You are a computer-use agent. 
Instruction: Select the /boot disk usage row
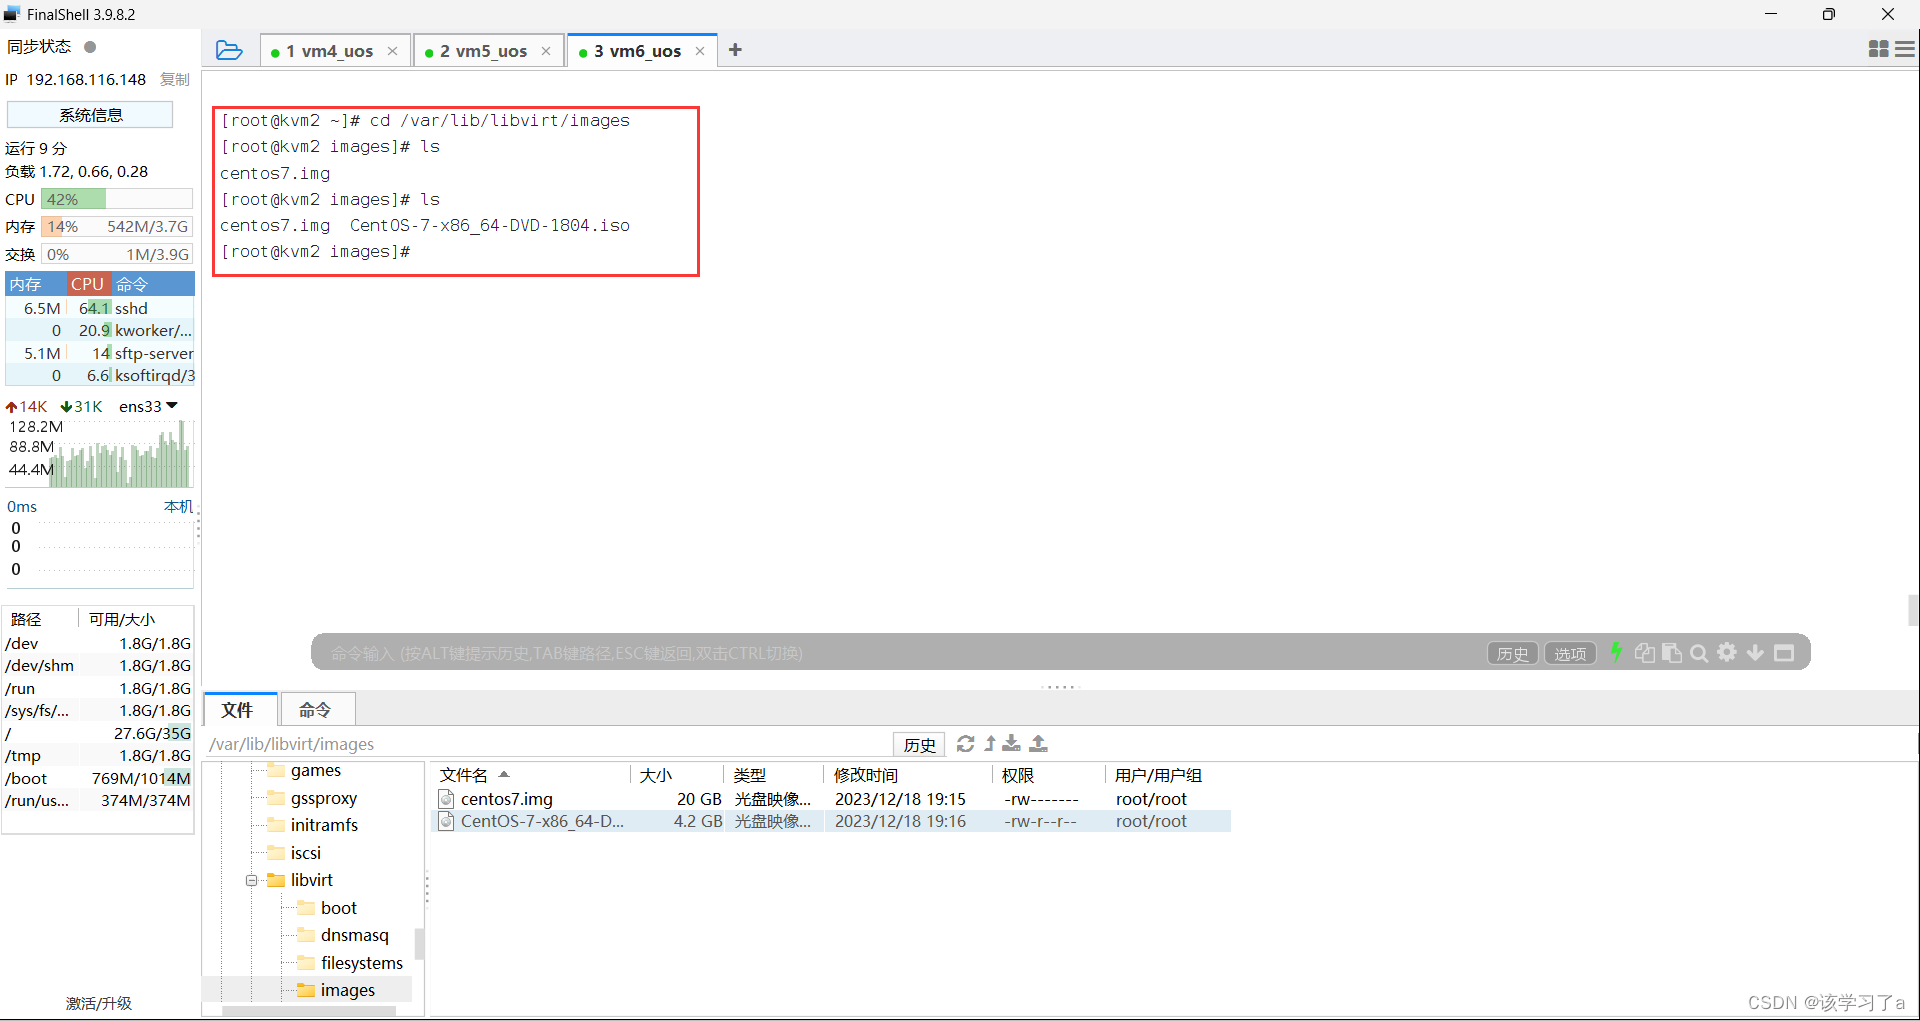point(98,778)
